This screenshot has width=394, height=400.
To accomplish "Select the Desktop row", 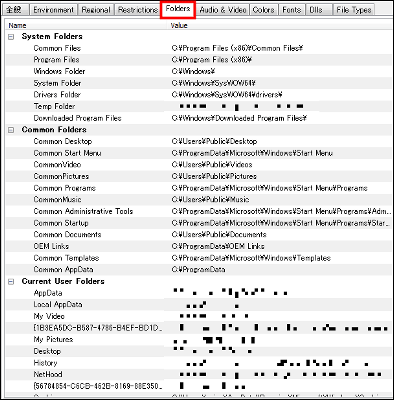I will [x=199, y=352].
